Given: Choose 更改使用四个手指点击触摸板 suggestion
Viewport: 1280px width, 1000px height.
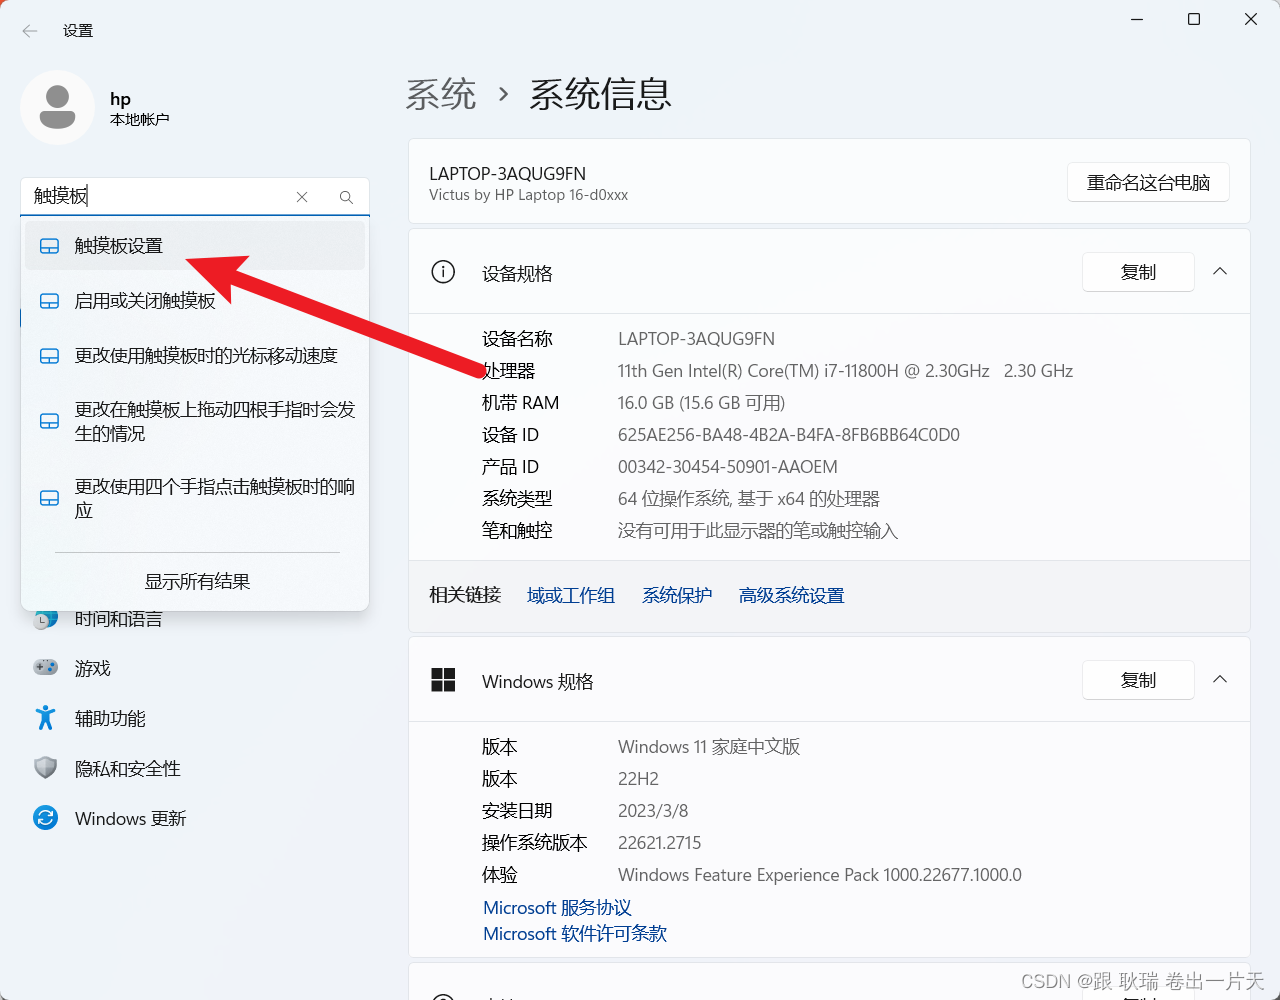Looking at the screenshot, I should click(195, 498).
